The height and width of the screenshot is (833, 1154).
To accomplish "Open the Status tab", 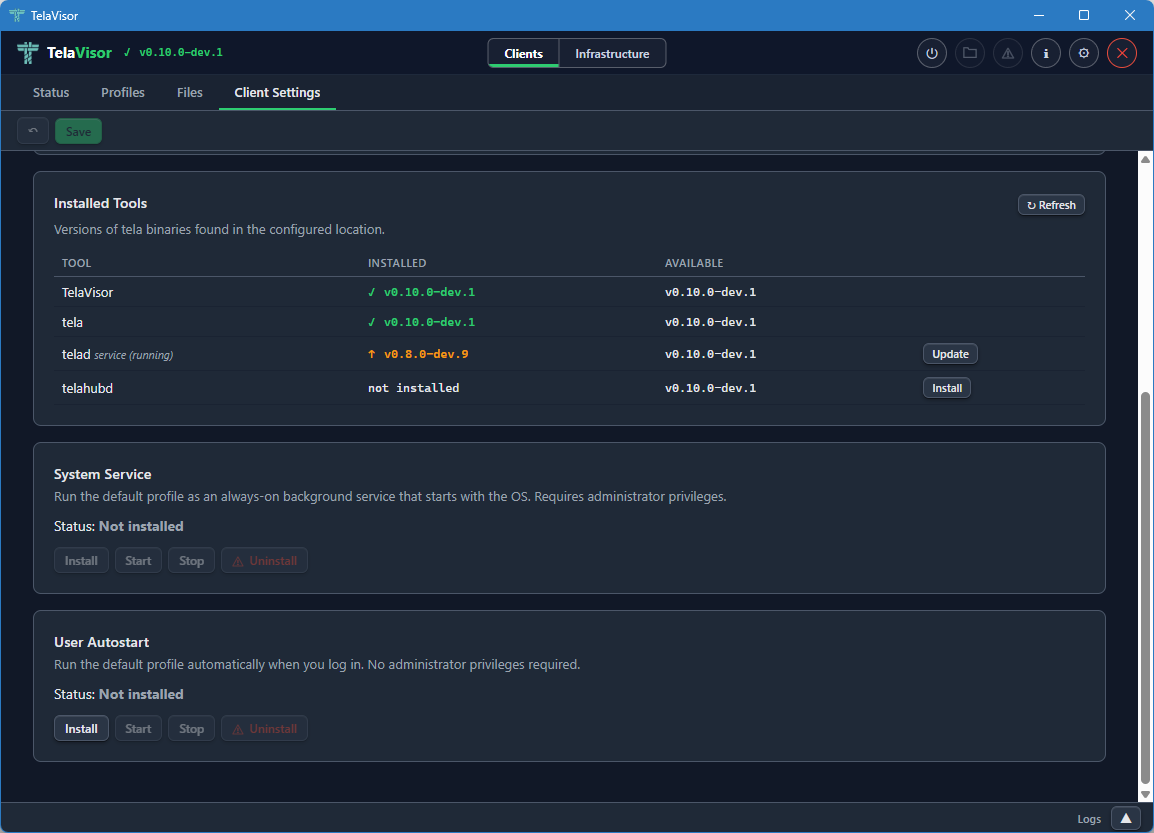I will coord(50,92).
